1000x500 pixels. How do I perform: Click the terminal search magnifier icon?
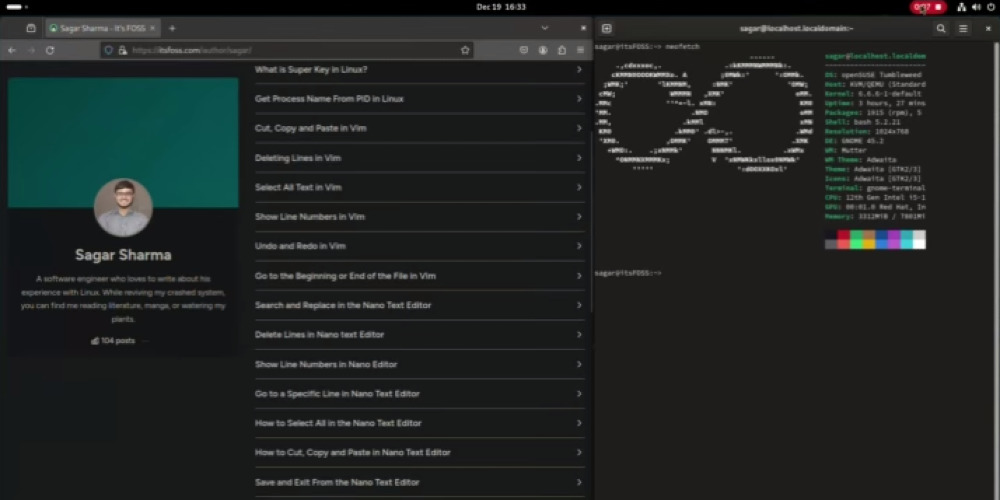[x=941, y=29]
